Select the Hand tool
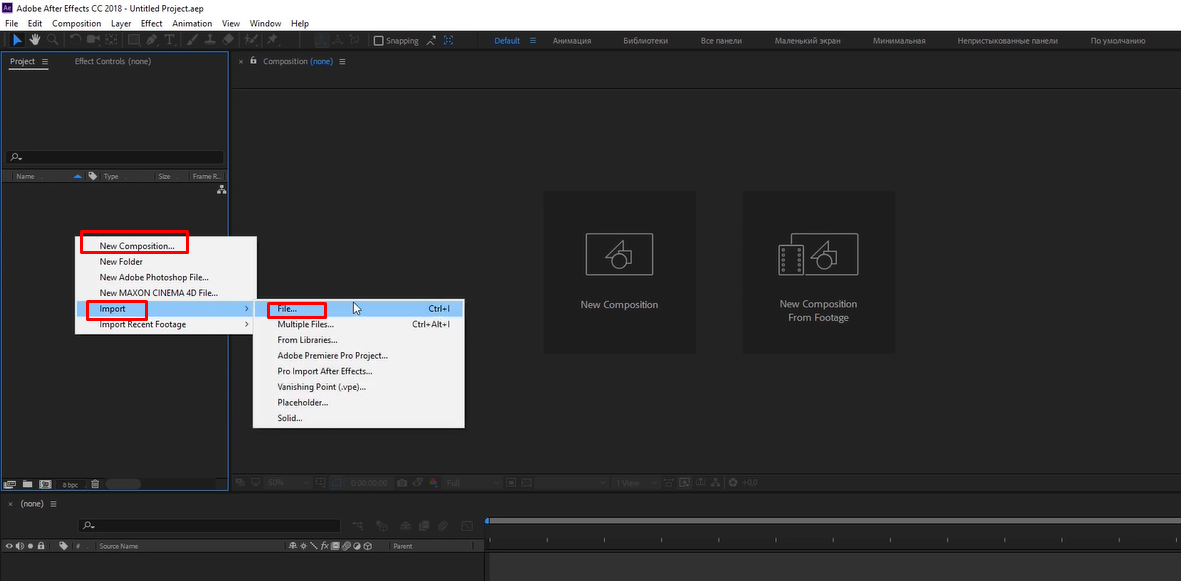This screenshot has width=1181, height=581. coord(36,40)
